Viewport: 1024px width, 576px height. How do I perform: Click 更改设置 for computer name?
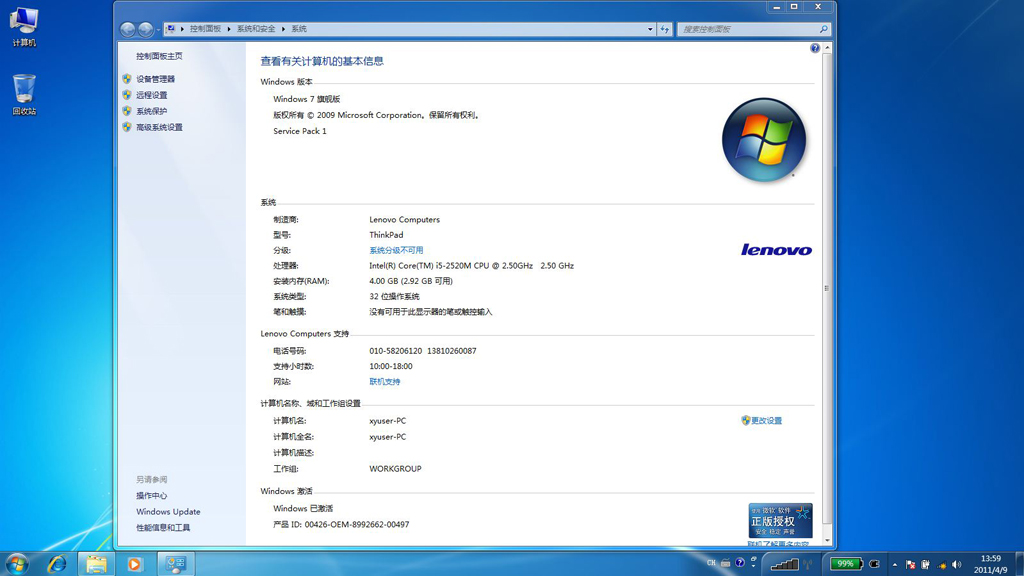click(x=766, y=421)
